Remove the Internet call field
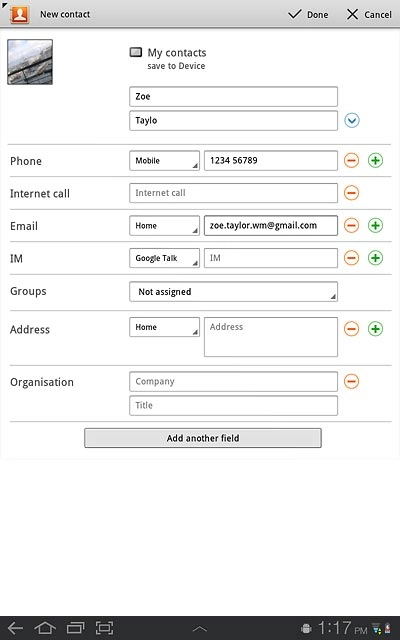 (351, 193)
